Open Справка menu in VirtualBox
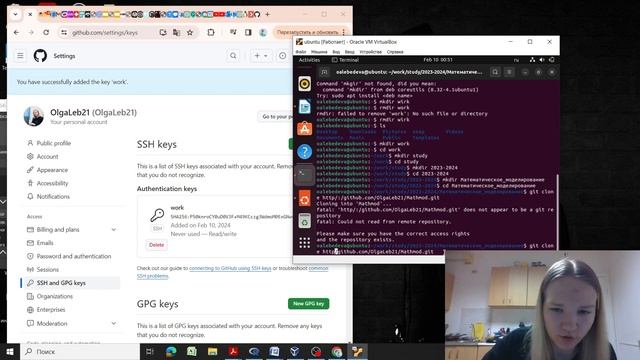 tap(395, 52)
